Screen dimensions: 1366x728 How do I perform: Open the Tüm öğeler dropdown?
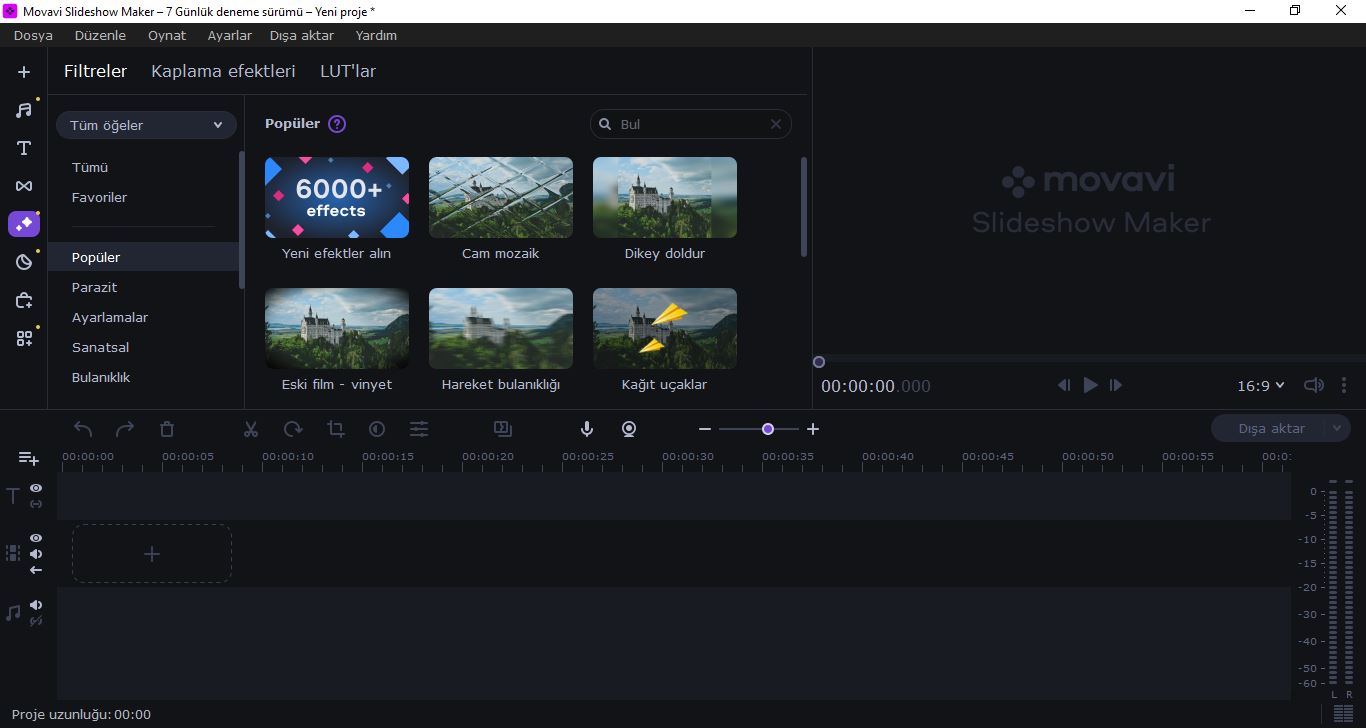point(146,125)
